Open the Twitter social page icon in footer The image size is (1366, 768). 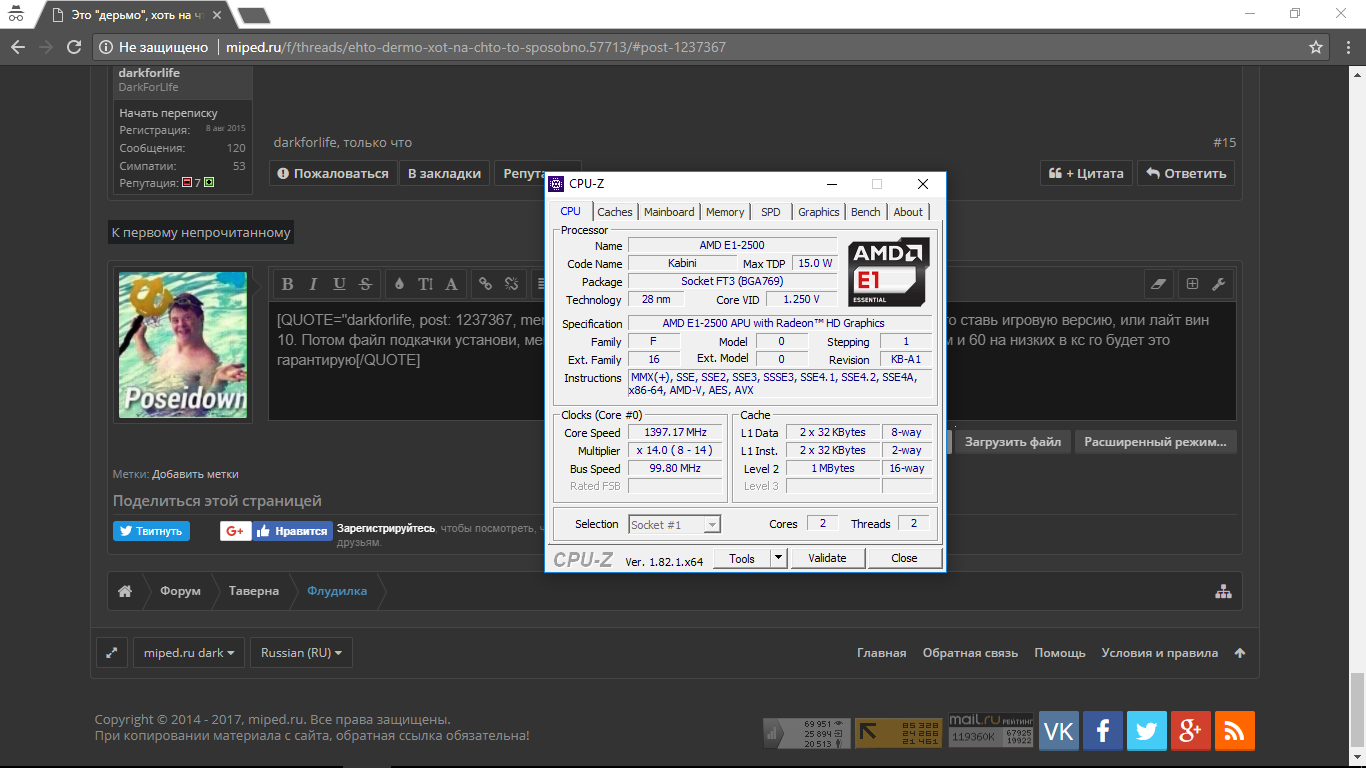pyautogui.click(x=1146, y=731)
